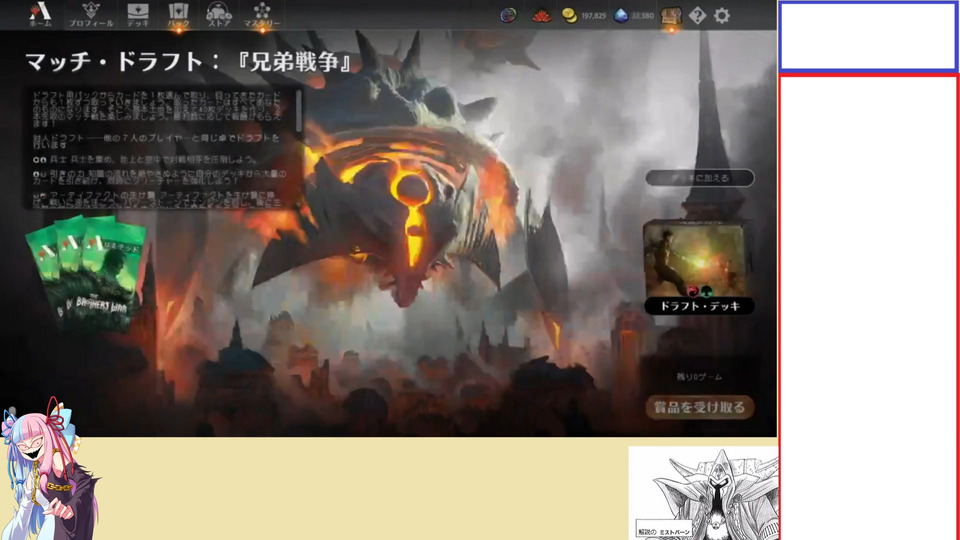Click the event description scrollbar
Viewport: 960px width, 540px height.
tap(299, 110)
